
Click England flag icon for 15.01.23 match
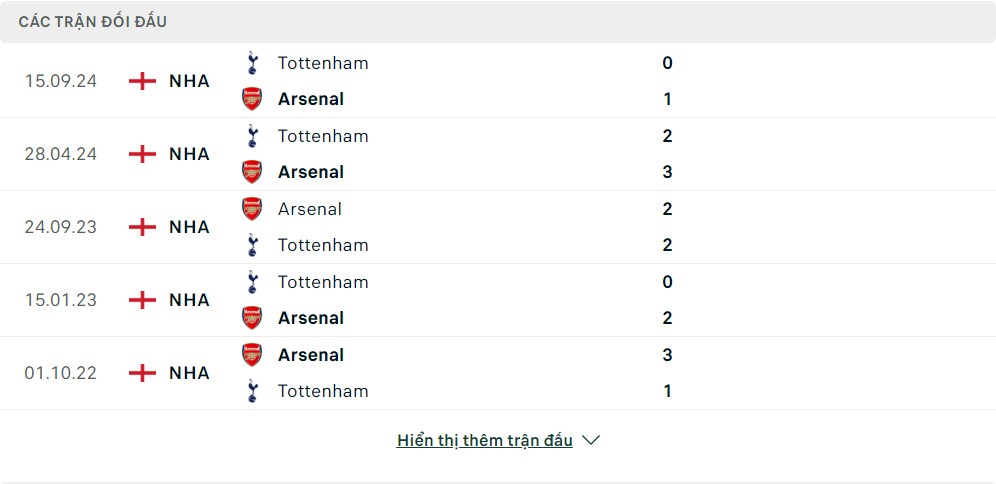(142, 300)
